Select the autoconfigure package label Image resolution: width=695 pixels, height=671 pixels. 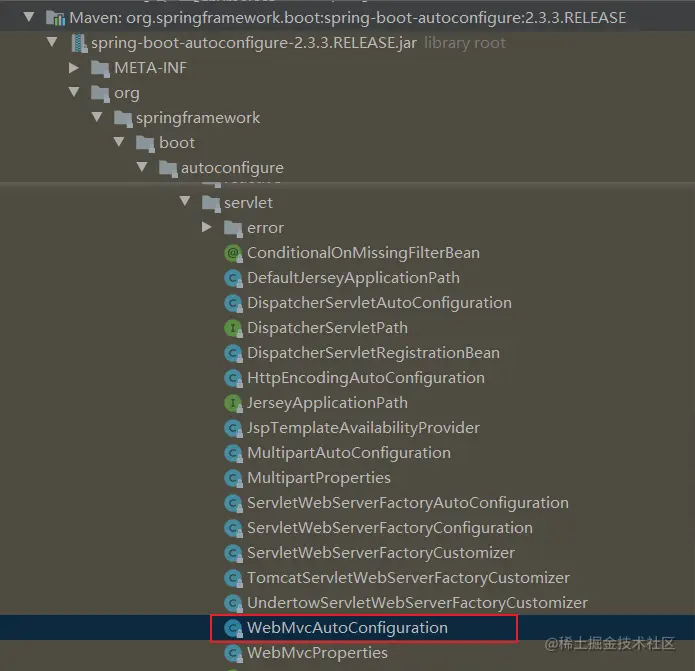click(x=232, y=168)
